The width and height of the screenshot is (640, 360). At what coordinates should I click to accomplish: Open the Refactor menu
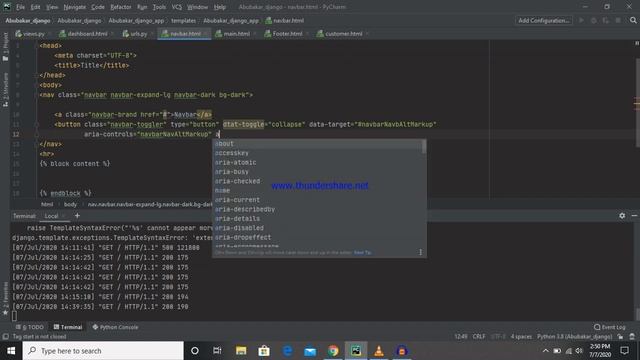121,7
